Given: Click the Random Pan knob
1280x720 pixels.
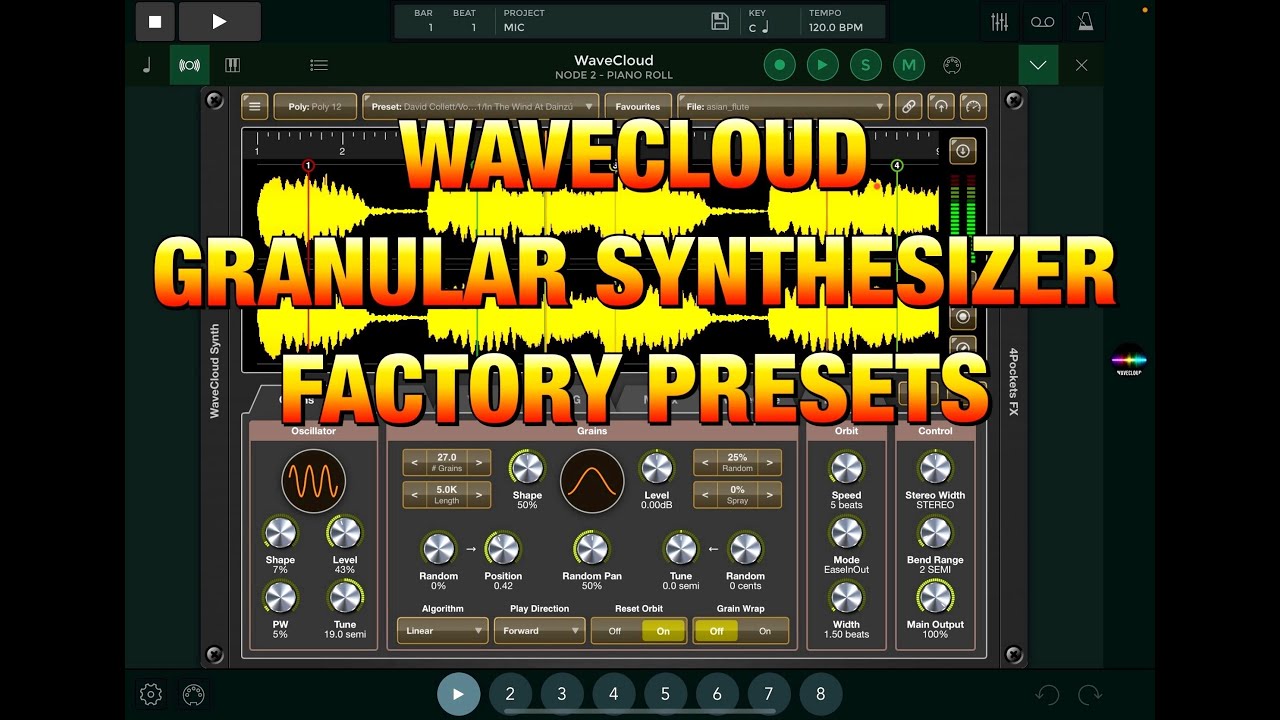Looking at the screenshot, I should point(592,549).
